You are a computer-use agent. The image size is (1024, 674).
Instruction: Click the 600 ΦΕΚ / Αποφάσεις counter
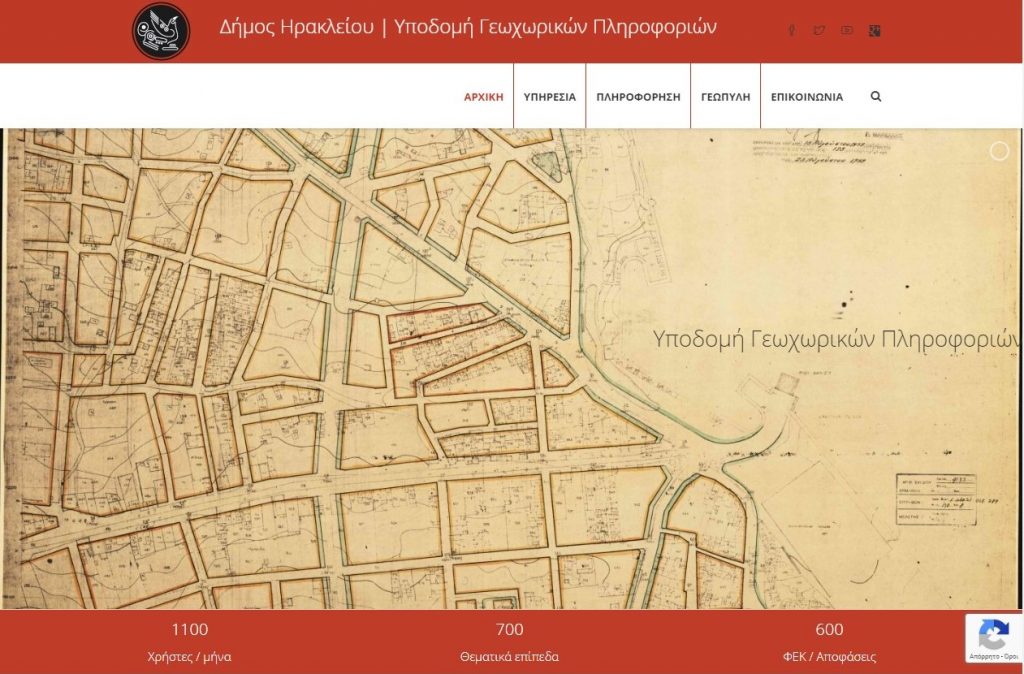(x=829, y=643)
